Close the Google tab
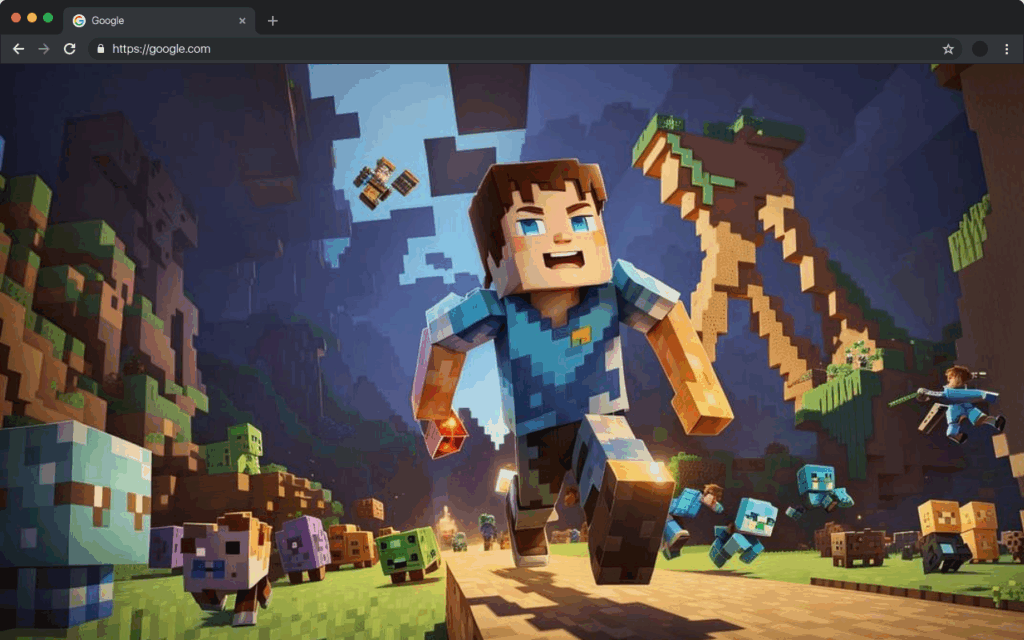 [242, 20]
